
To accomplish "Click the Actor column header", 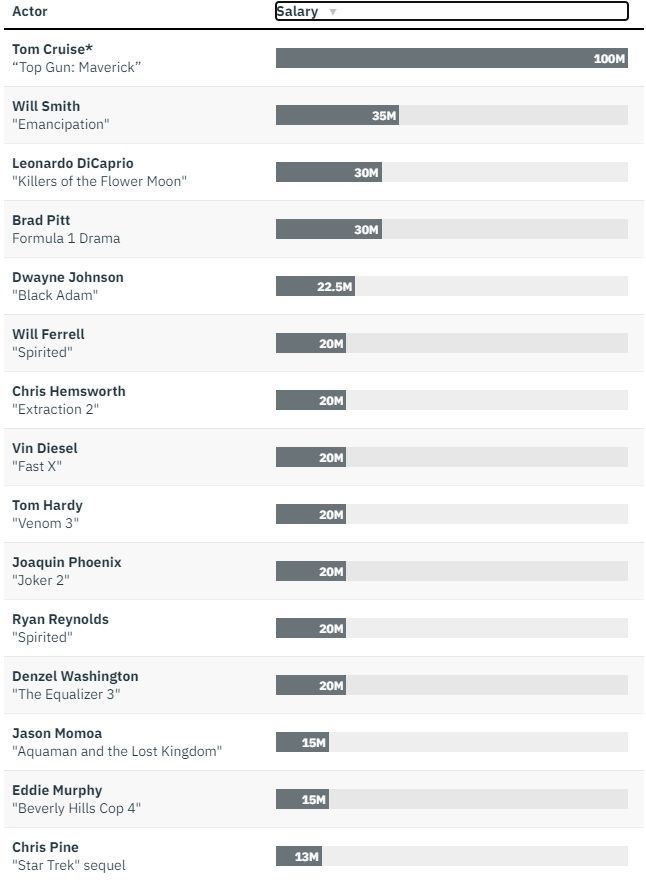I will pyautogui.click(x=30, y=11).
